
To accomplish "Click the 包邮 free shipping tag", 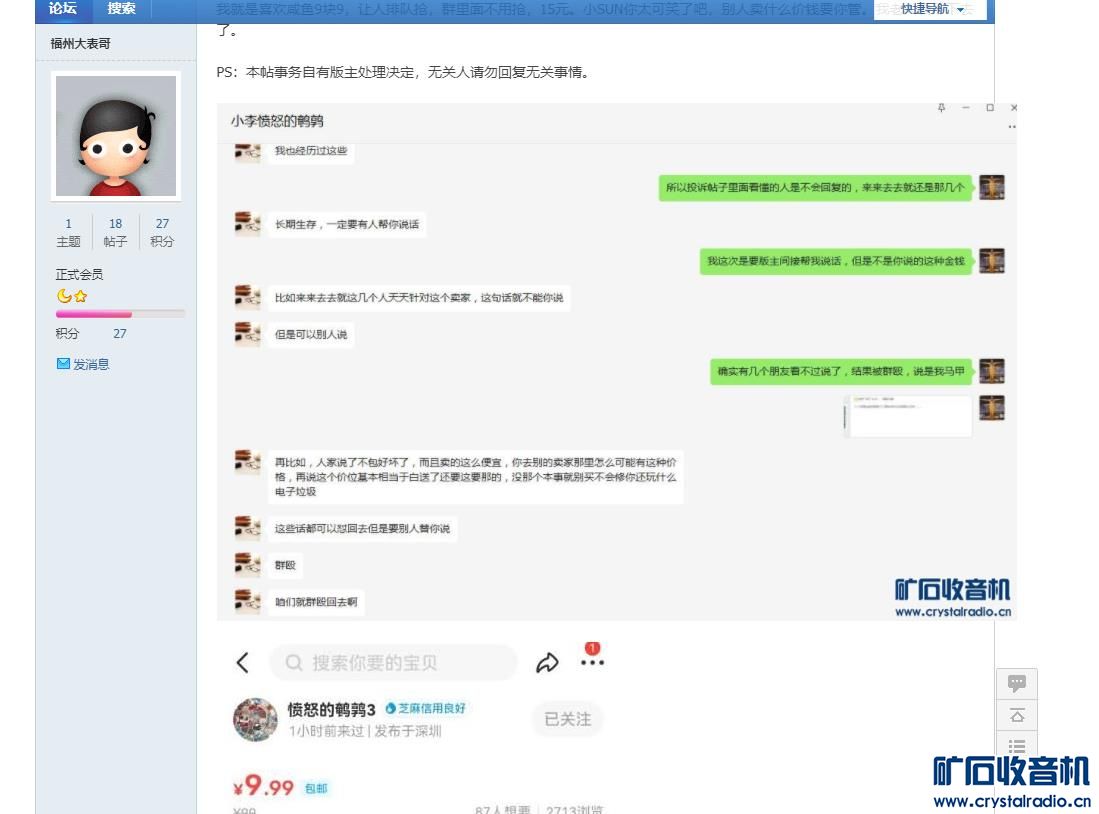I will coord(316,788).
